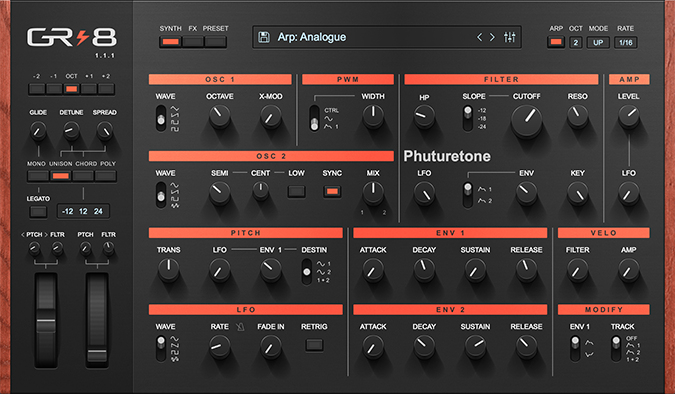Click the DETUNE knob

71,130
